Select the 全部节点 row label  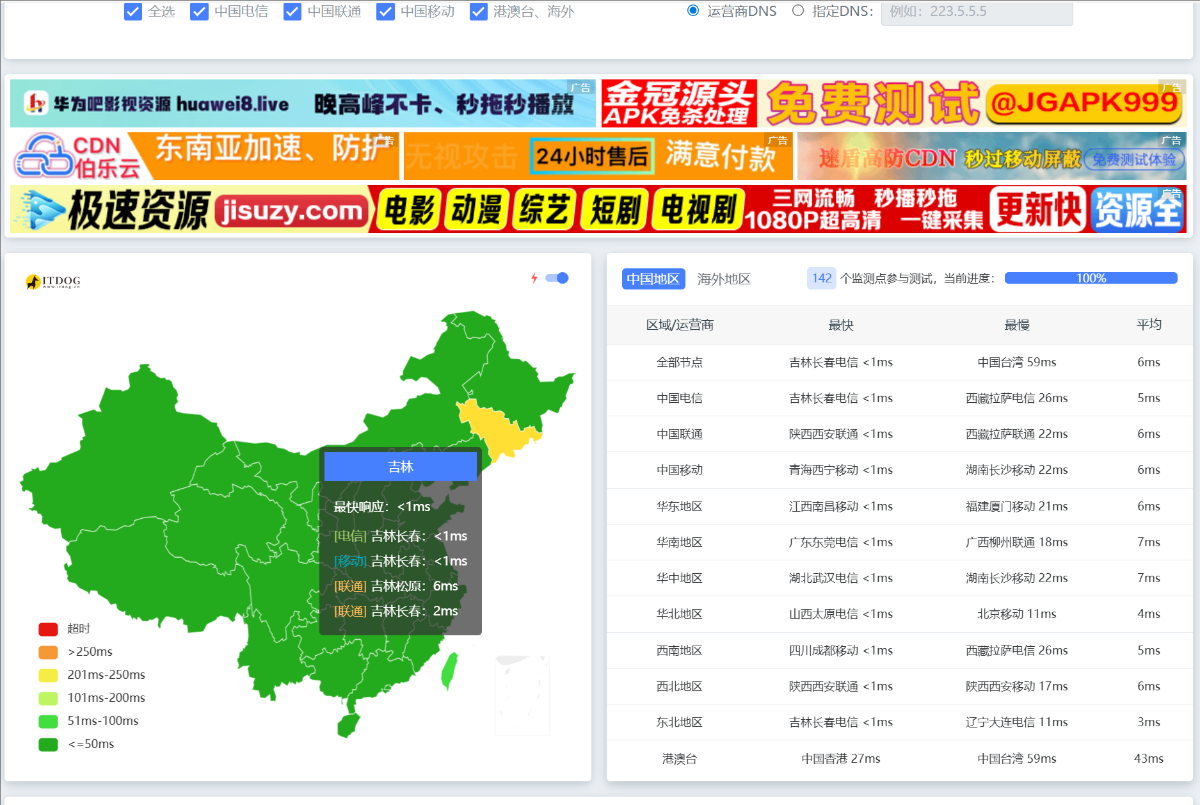(x=680, y=362)
